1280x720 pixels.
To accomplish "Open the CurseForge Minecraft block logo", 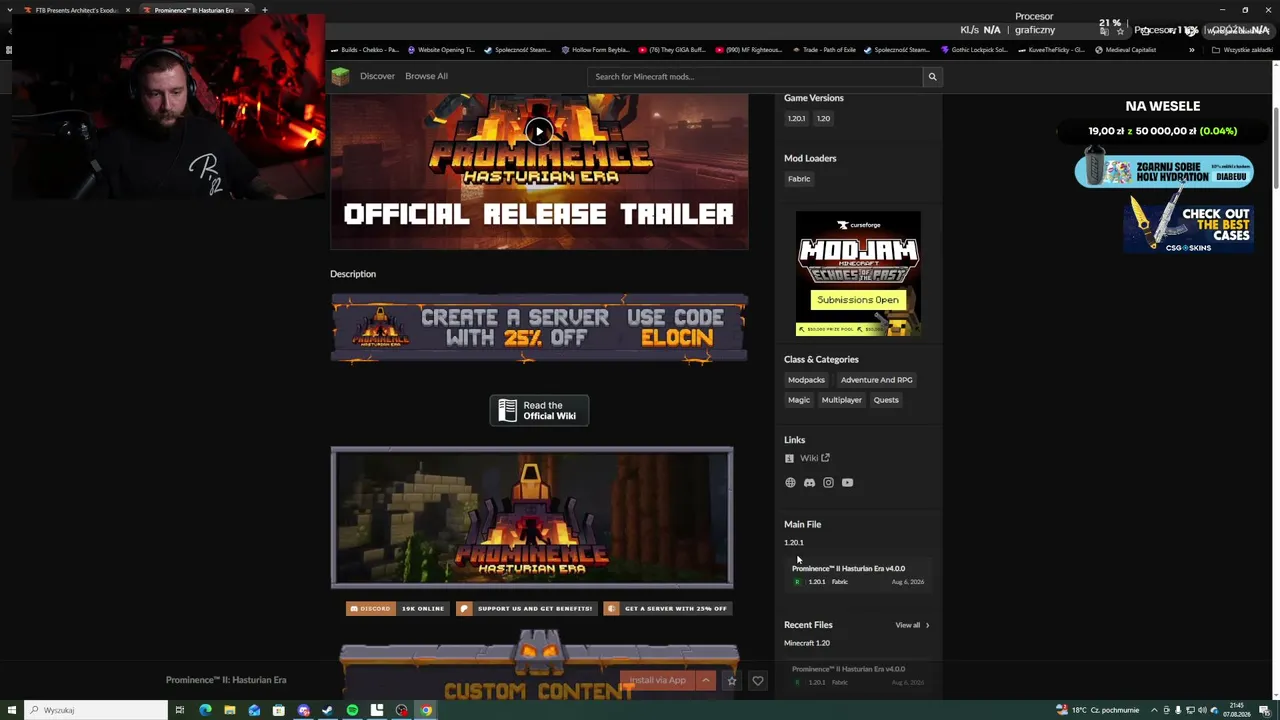I will [x=340, y=76].
